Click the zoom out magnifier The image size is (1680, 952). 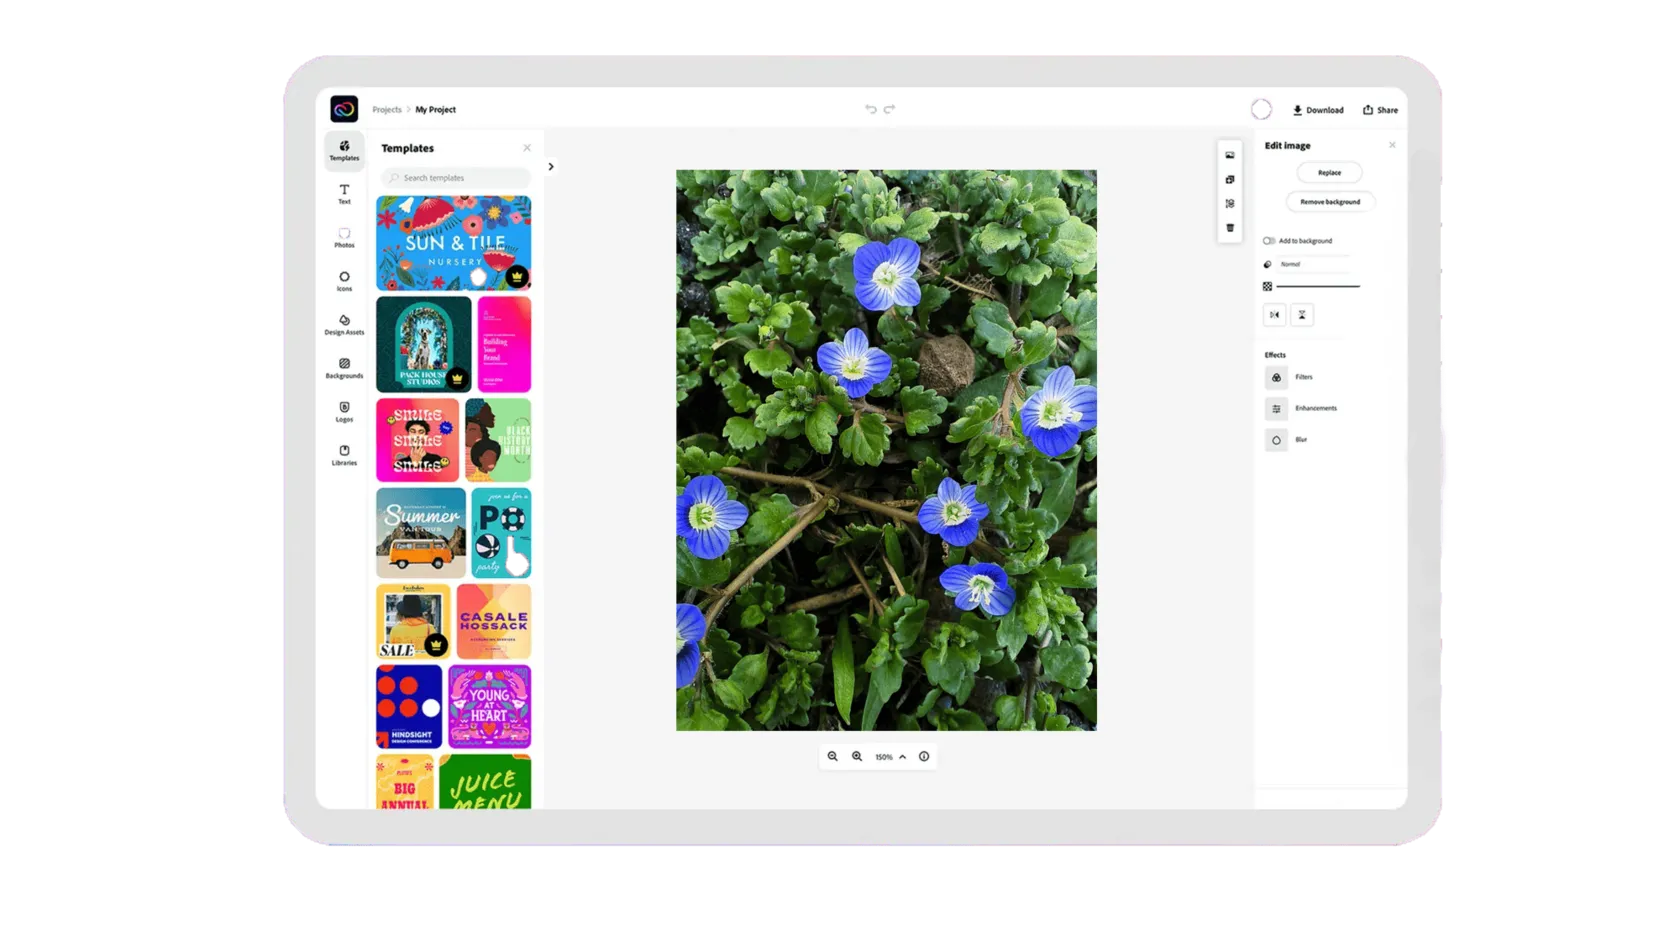[832, 757]
